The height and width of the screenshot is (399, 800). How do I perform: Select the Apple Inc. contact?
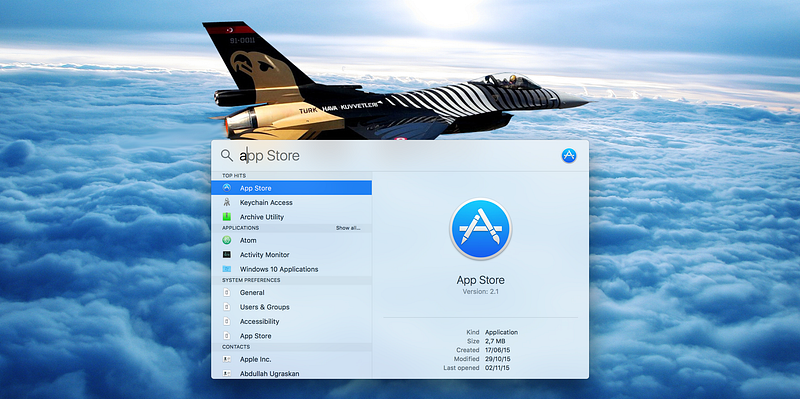(291, 359)
